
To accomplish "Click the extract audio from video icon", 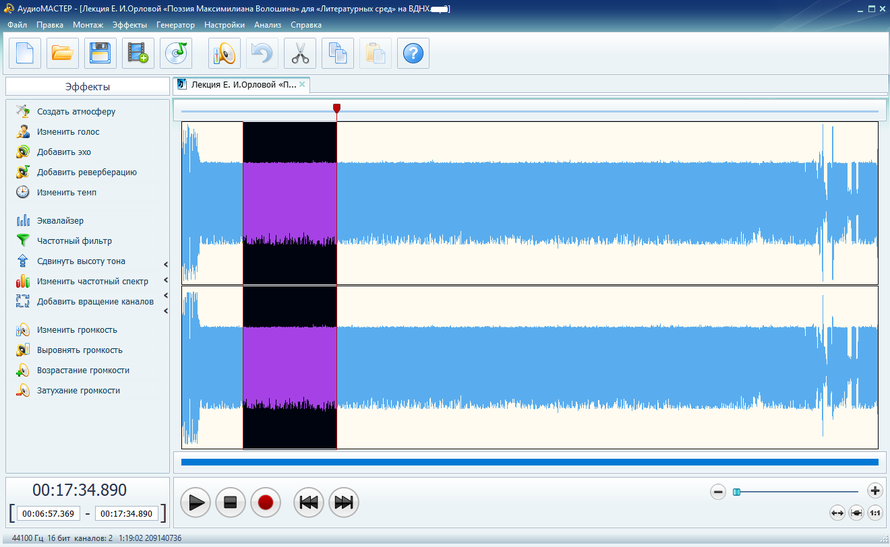I will 138,53.
